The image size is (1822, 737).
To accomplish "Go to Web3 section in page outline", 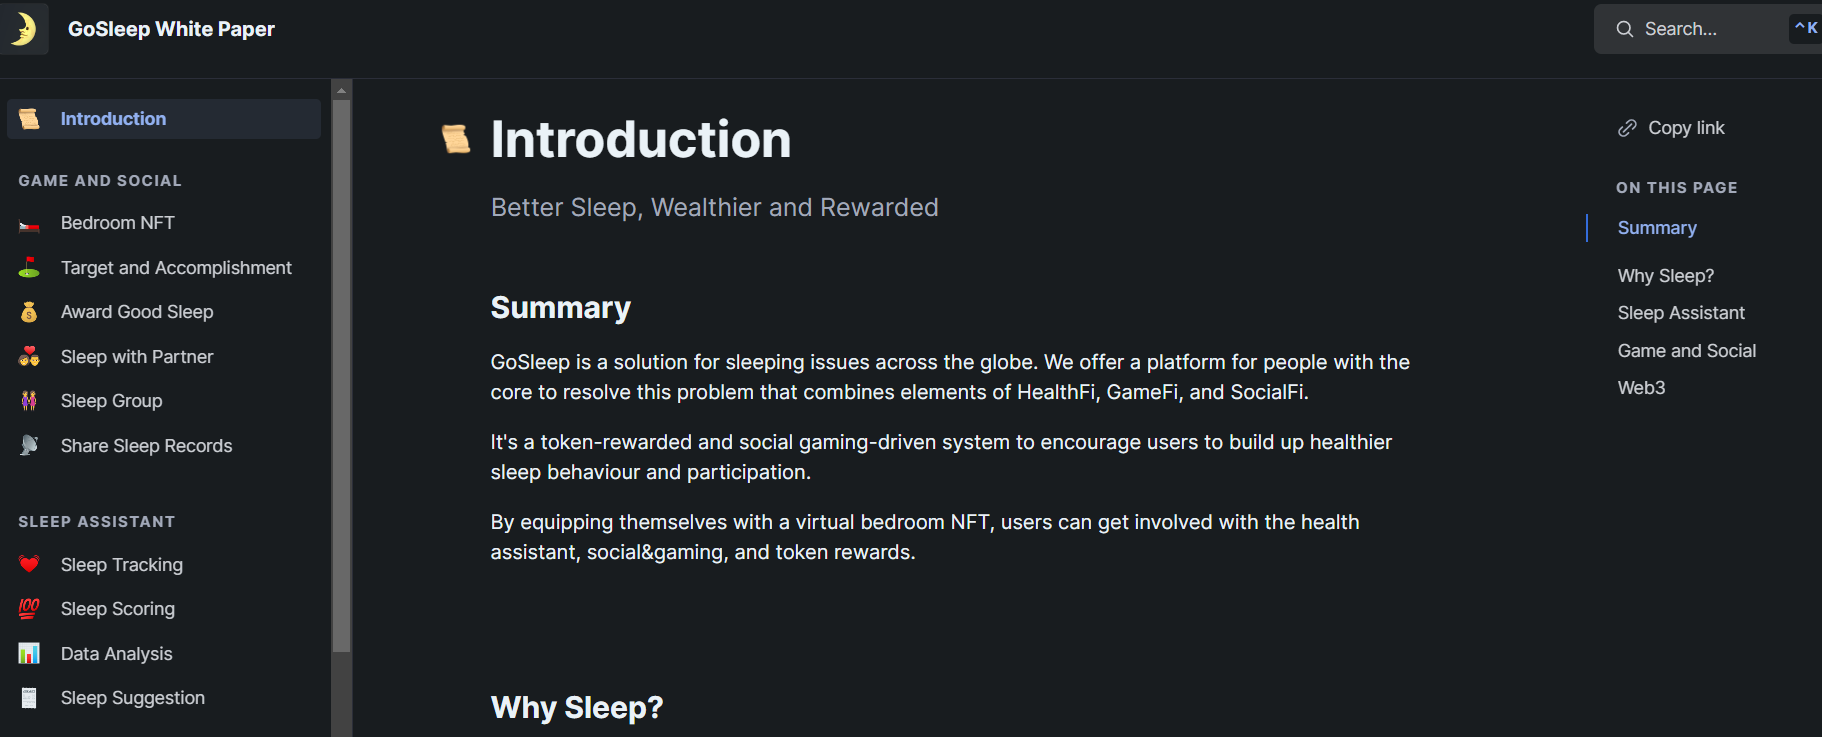I will (x=1641, y=388).
